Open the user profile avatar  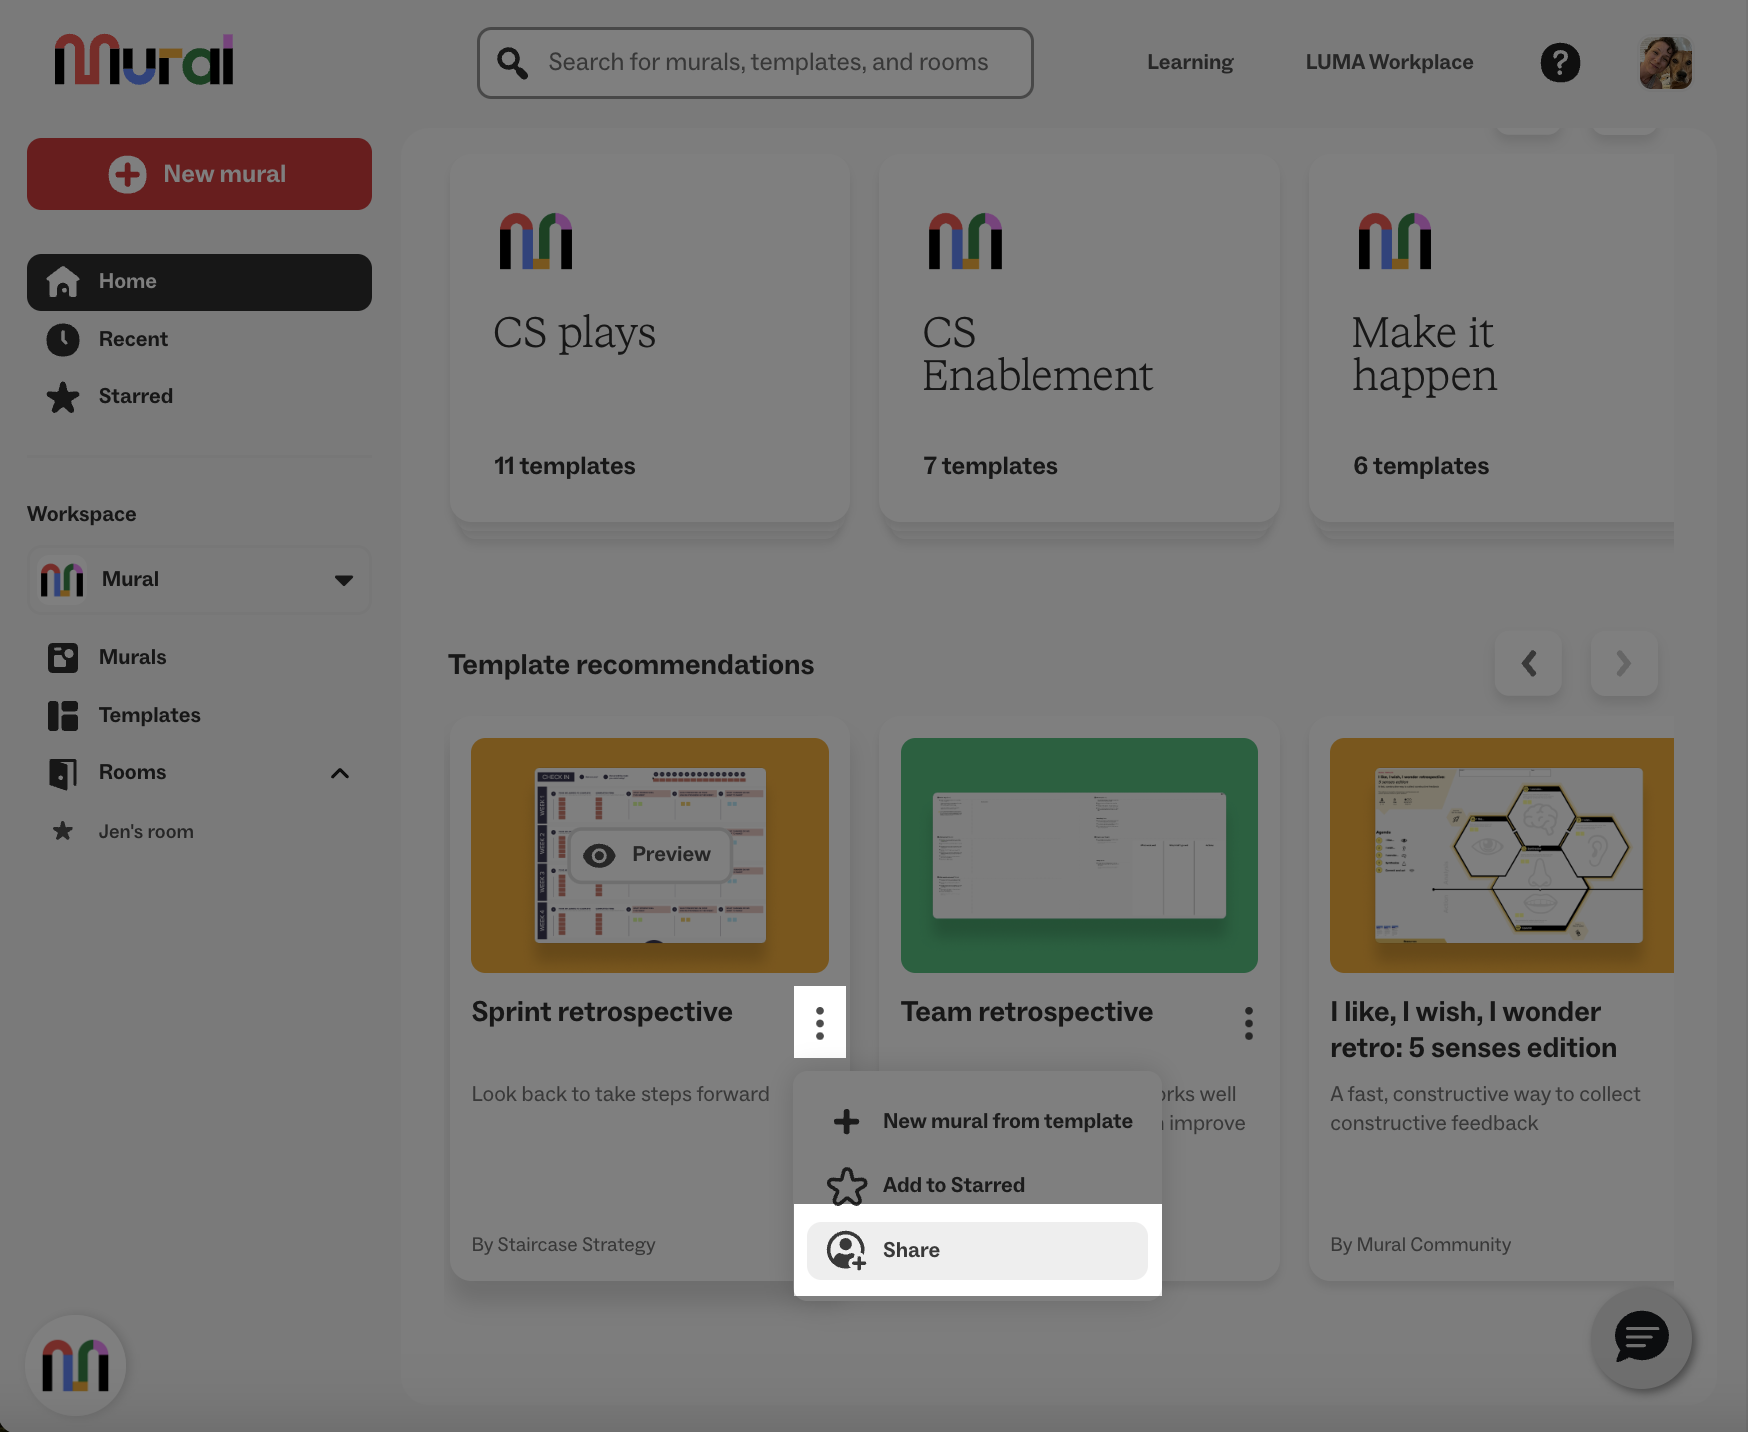1665,63
